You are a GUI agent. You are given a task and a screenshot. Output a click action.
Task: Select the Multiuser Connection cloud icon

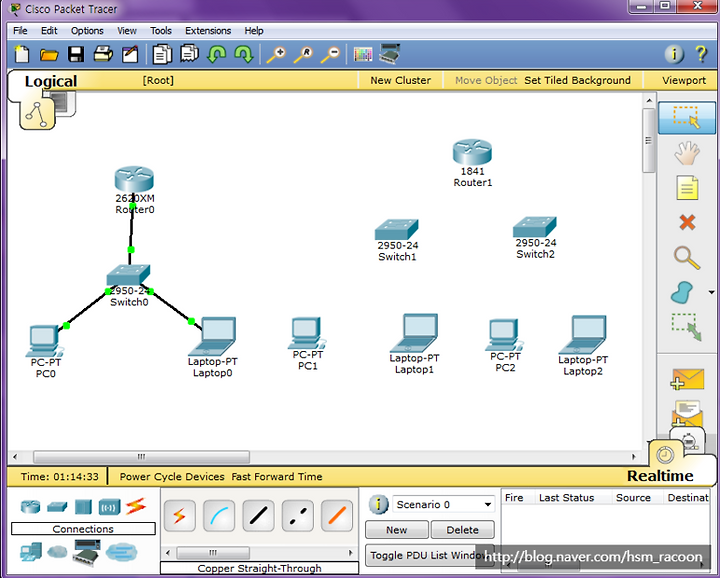121,551
